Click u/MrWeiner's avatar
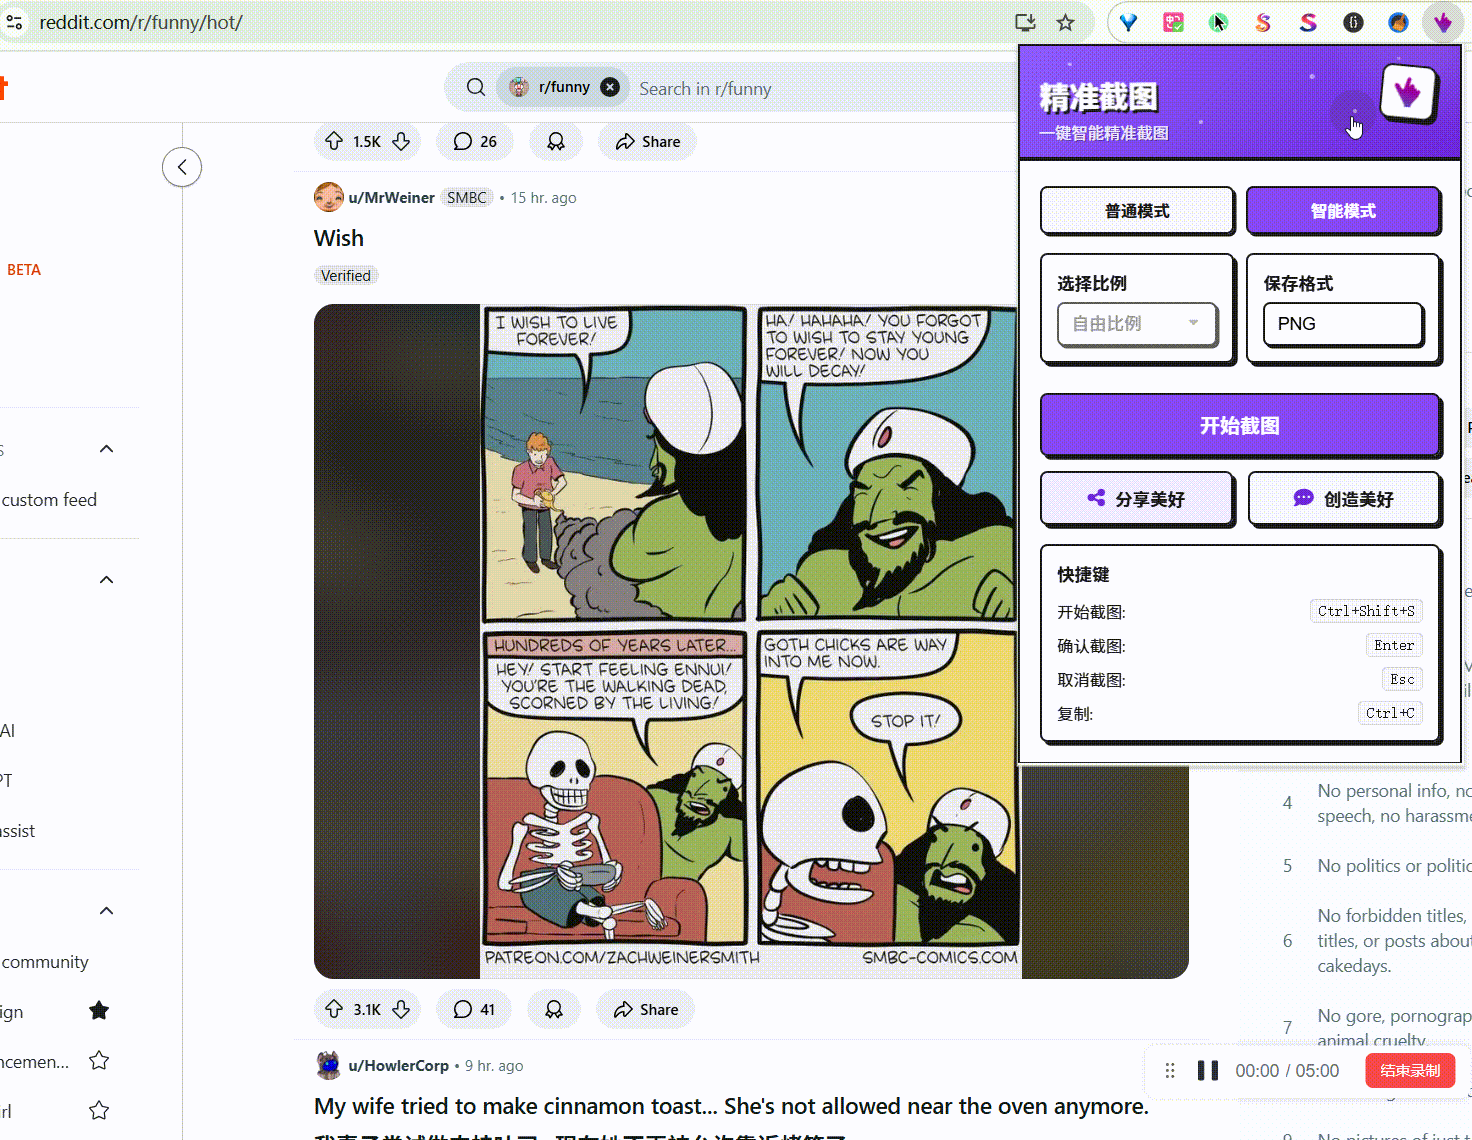 click(328, 197)
